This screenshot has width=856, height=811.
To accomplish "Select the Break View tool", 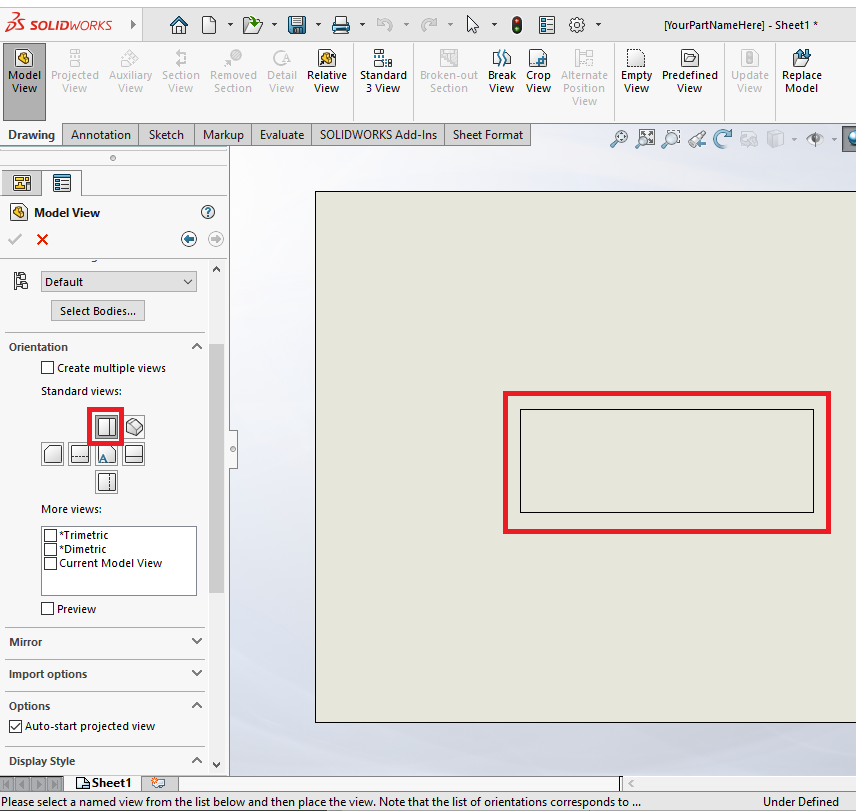I will [x=501, y=70].
